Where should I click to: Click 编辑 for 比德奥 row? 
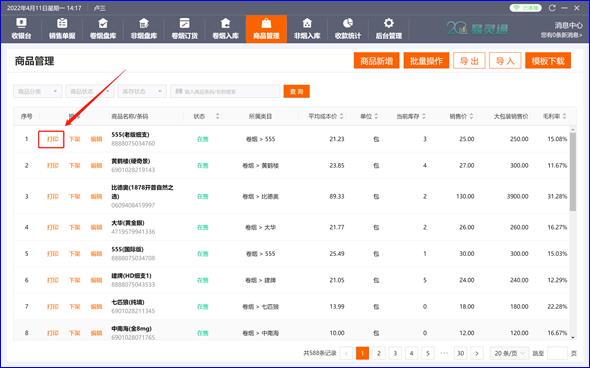pyautogui.click(x=96, y=196)
